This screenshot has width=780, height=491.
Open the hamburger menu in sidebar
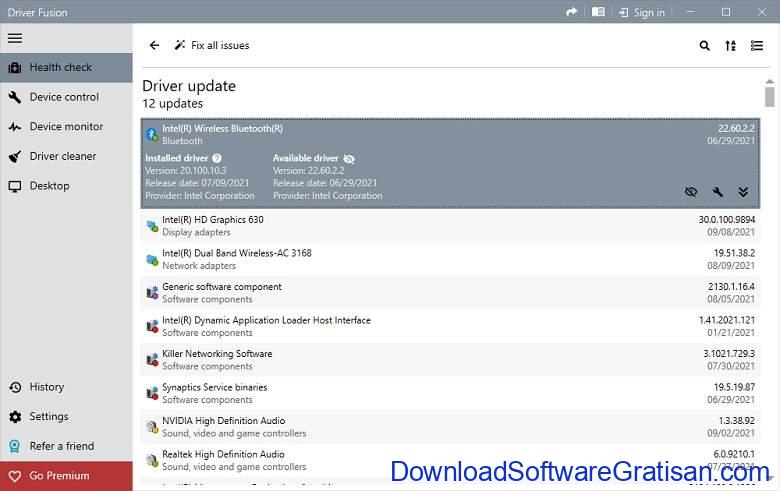(x=15, y=38)
